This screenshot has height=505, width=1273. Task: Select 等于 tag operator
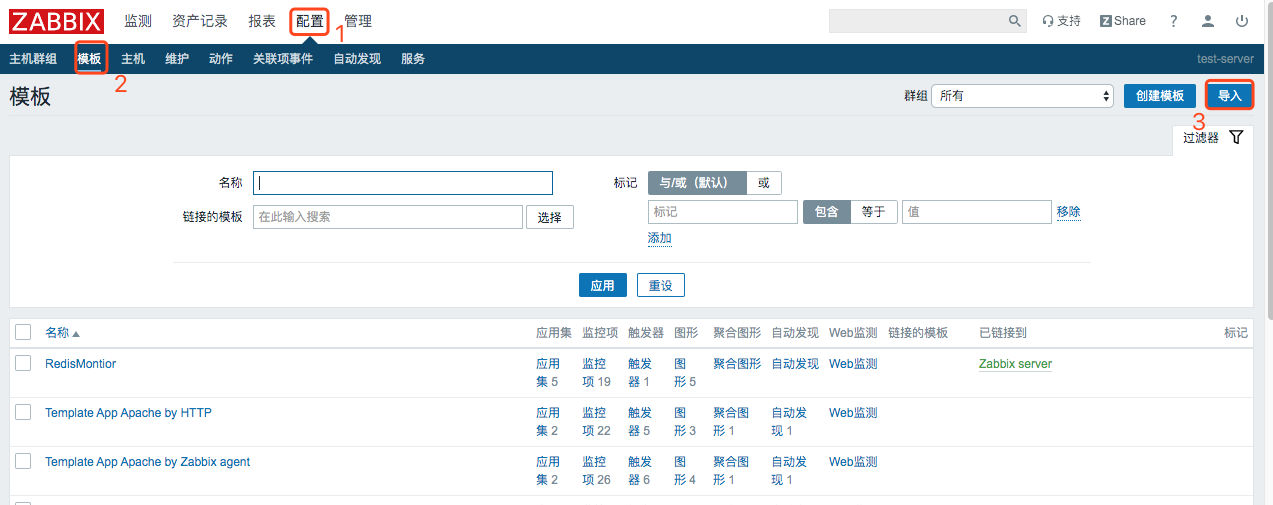[x=874, y=212]
